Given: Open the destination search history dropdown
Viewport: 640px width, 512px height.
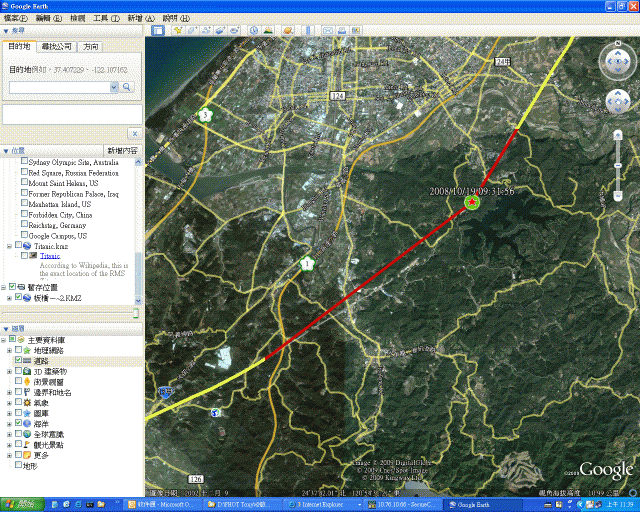Looking at the screenshot, I should [x=114, y=87].
